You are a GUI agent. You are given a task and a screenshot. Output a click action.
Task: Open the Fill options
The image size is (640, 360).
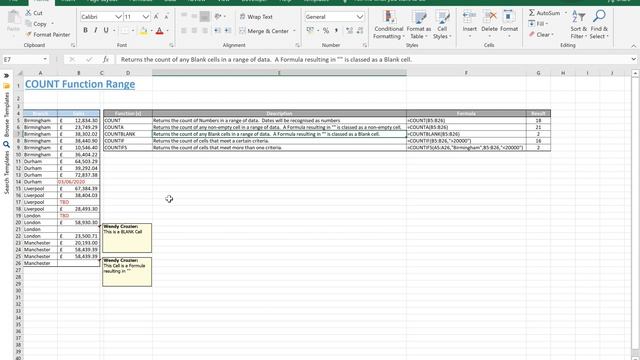click(x=538, y=24)
